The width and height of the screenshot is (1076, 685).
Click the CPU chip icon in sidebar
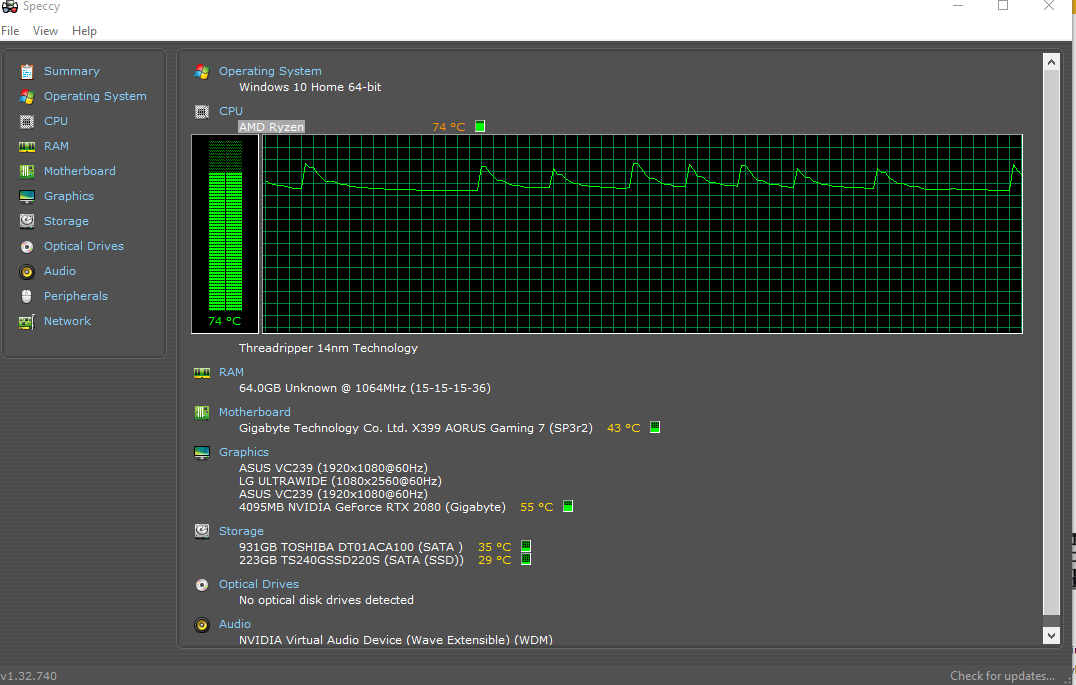click(x=27, y=121)
